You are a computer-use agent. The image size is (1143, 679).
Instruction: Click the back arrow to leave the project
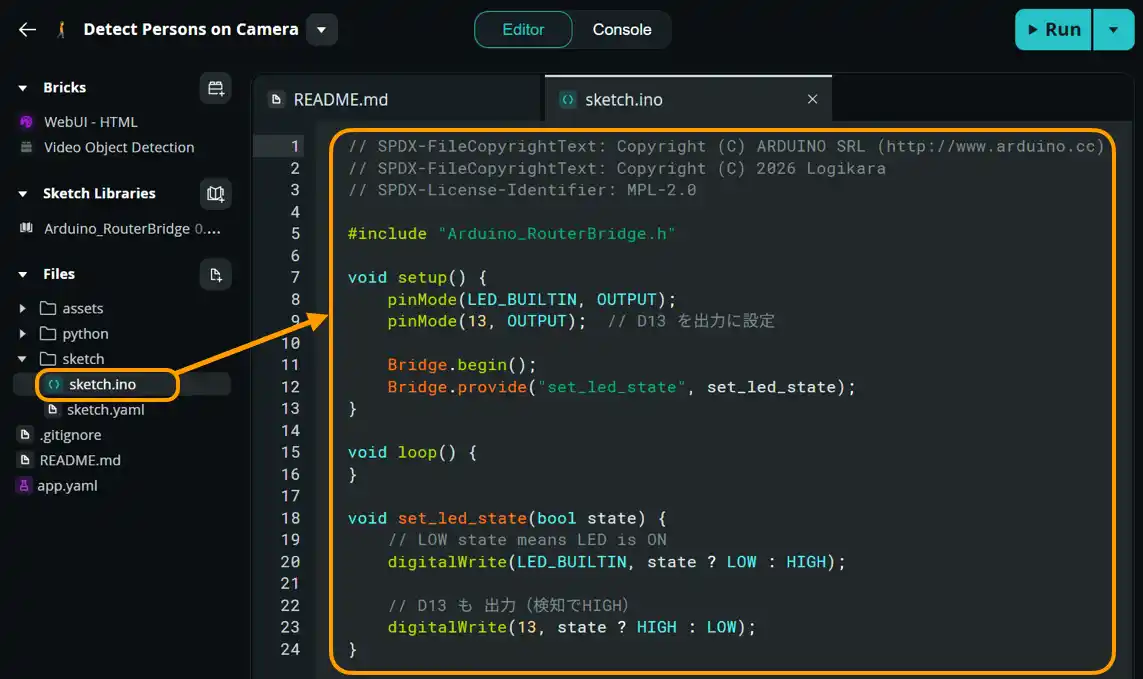[27, 29]
